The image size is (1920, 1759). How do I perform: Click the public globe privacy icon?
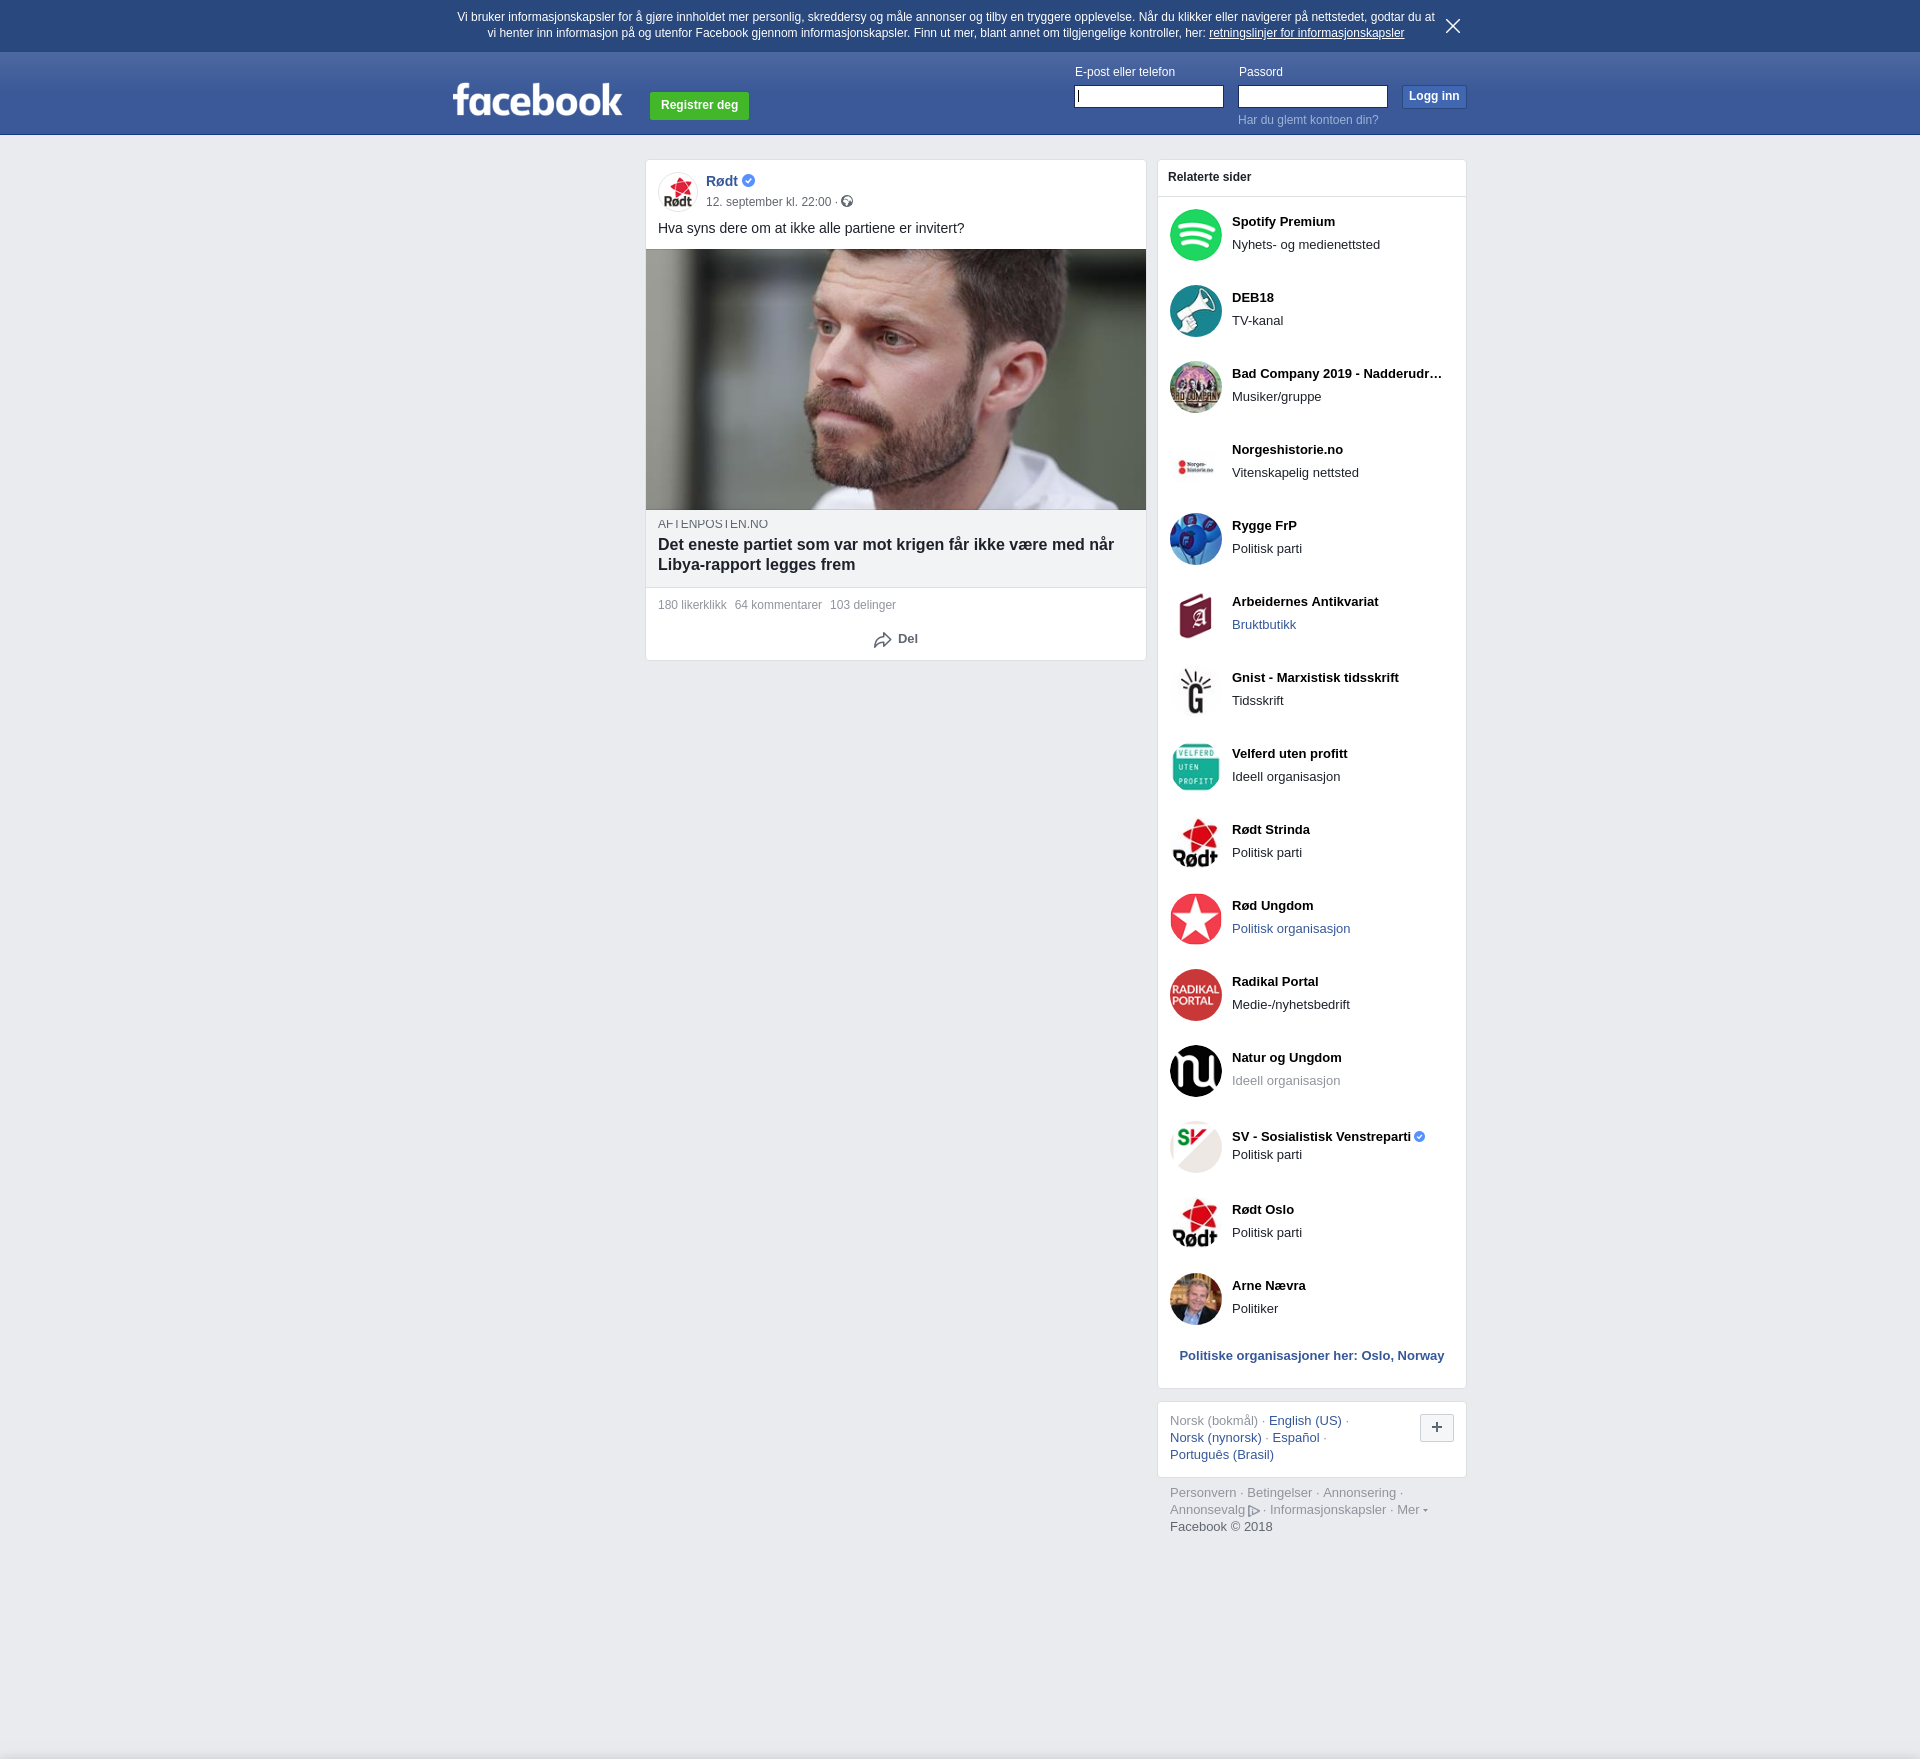(x=847, y=201)
